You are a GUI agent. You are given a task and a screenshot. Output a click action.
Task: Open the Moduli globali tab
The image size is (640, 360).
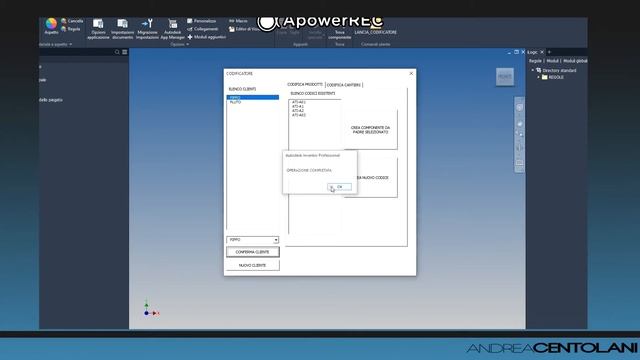click(x=575, y=61)
